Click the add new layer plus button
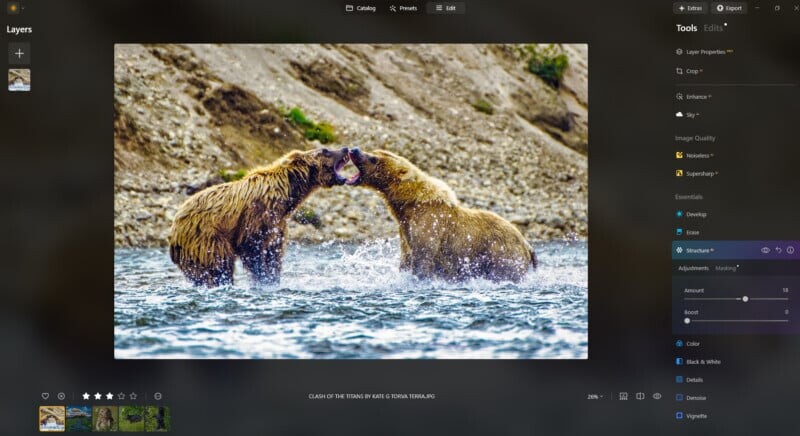Image resolution: width=800 pixels, height=436 pixels. 19,53
